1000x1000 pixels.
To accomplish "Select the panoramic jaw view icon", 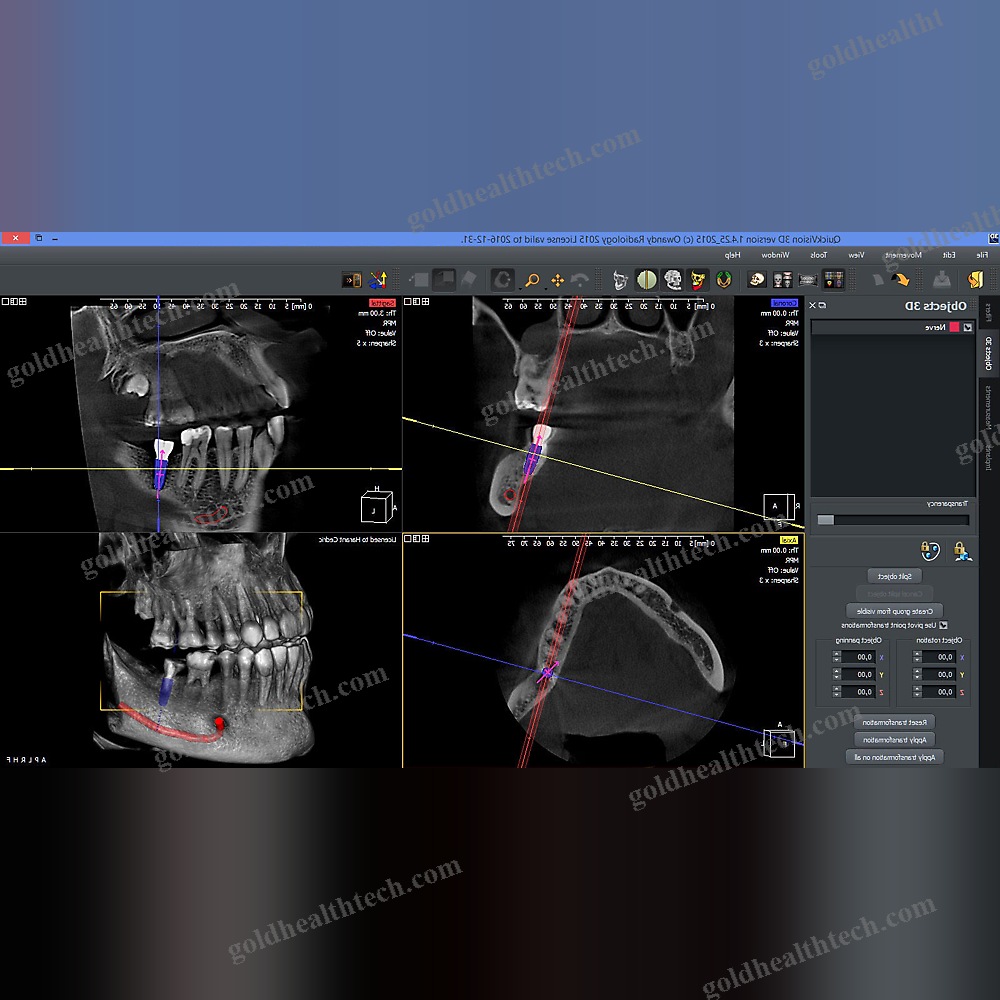I will click(807, 279).
